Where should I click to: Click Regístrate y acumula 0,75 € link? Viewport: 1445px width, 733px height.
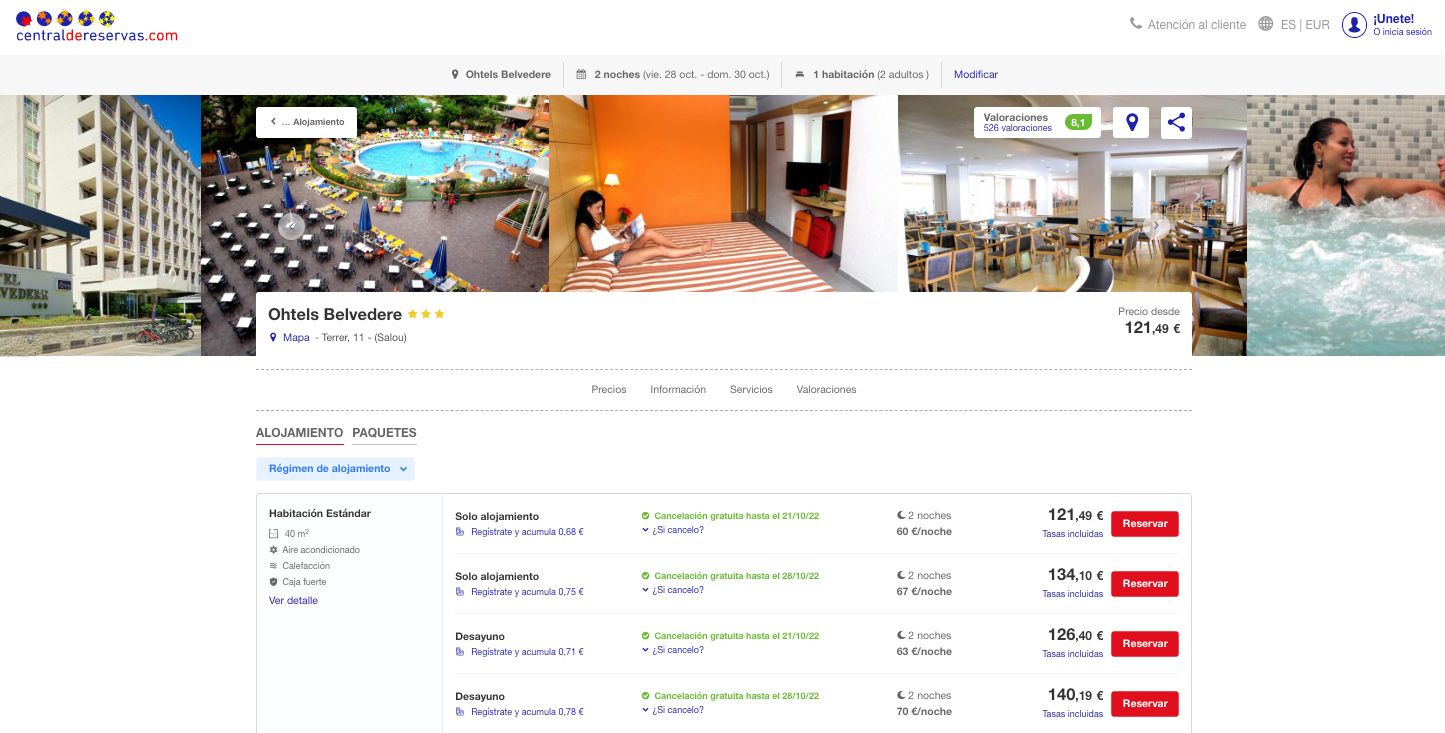[x=527, y=592]
